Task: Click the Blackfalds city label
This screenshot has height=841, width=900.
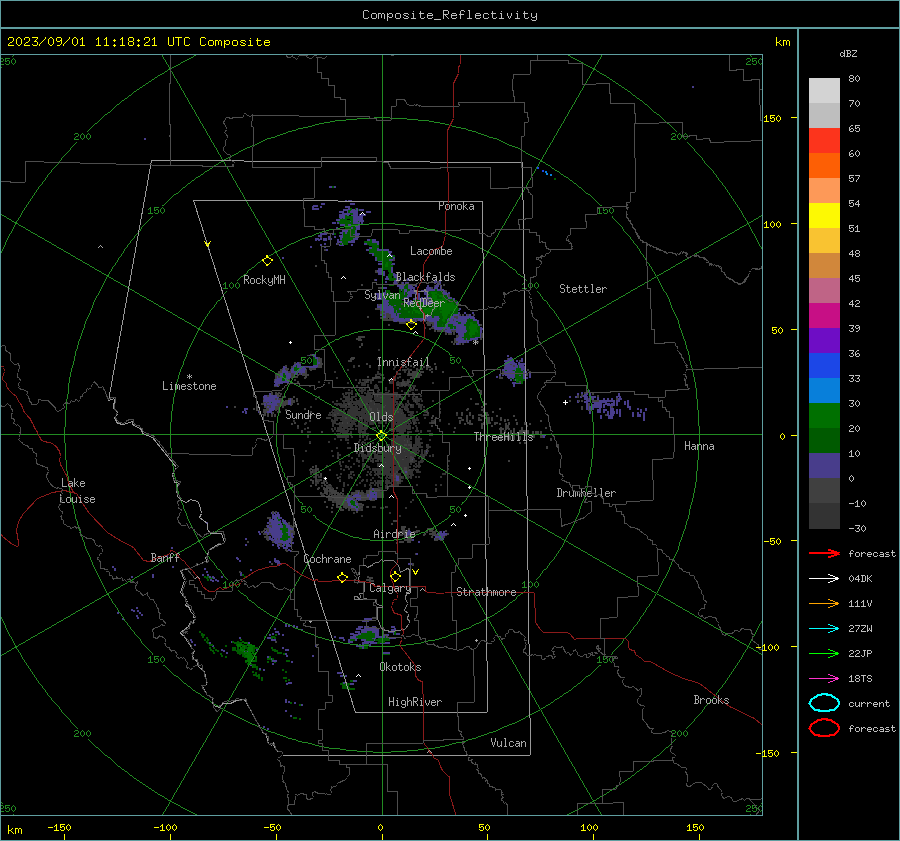Action: click(425, 277)
